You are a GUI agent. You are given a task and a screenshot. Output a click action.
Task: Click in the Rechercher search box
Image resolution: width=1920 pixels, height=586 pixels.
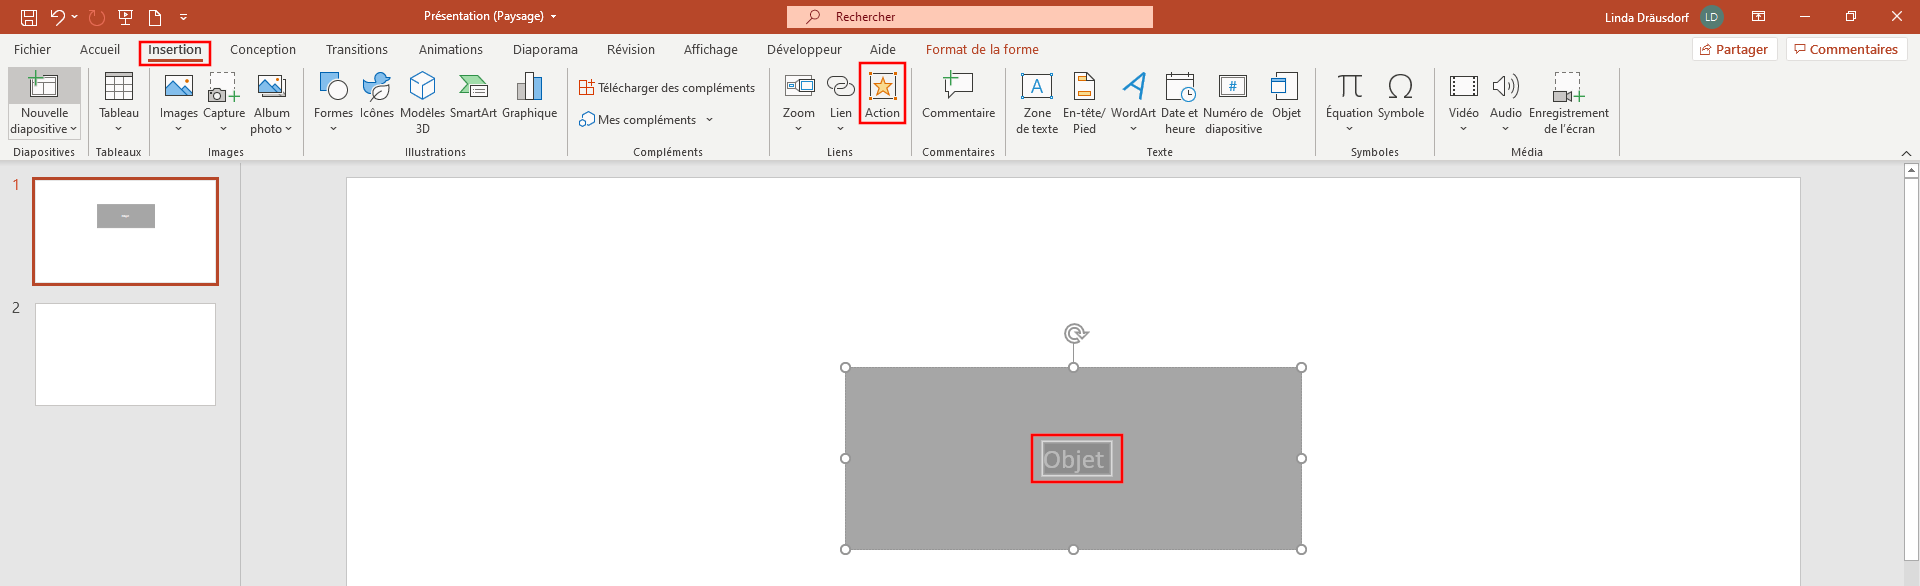(x=970, y=17)
